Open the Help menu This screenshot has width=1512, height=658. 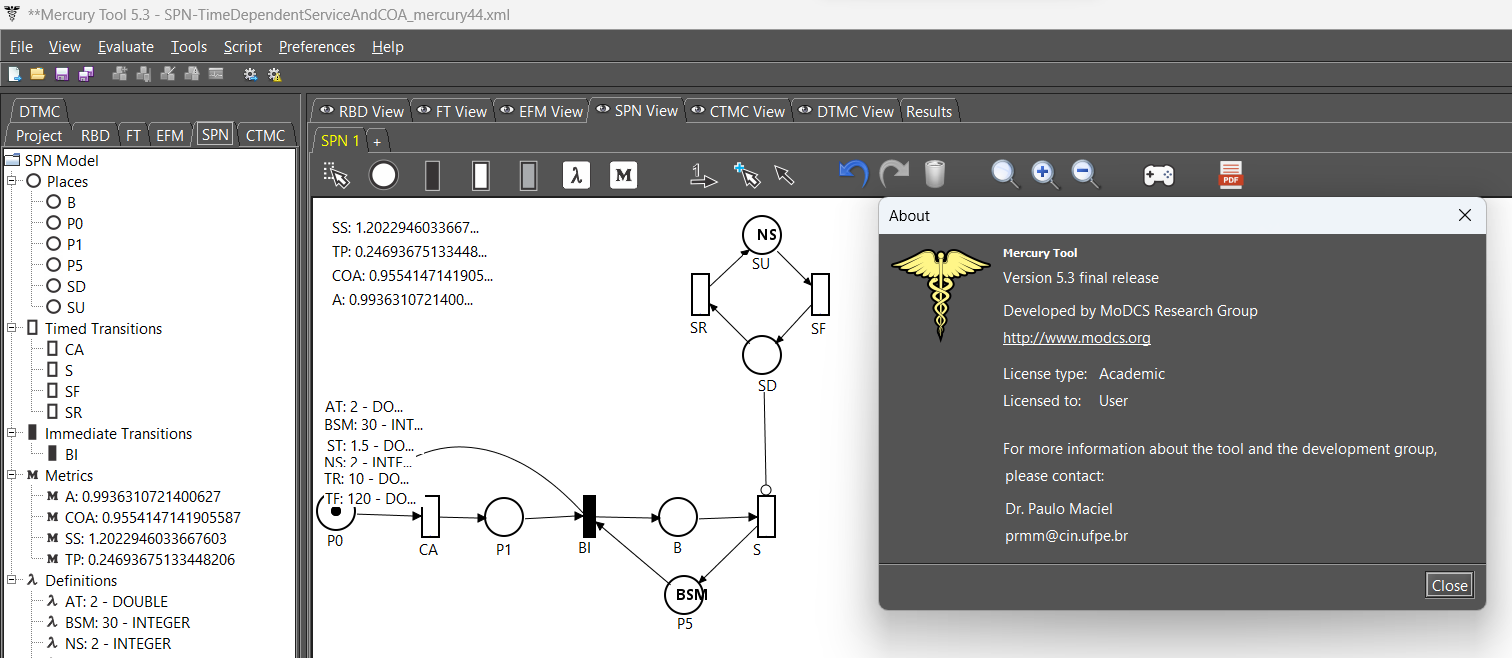coord(388,47)
